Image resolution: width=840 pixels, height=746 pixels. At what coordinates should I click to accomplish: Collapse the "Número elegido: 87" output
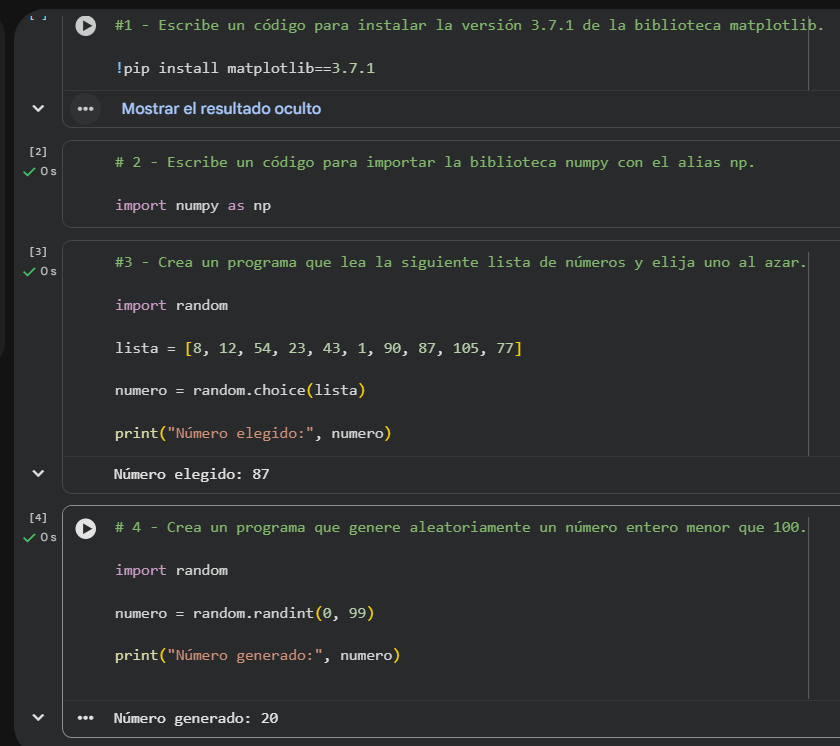(38, 473)
